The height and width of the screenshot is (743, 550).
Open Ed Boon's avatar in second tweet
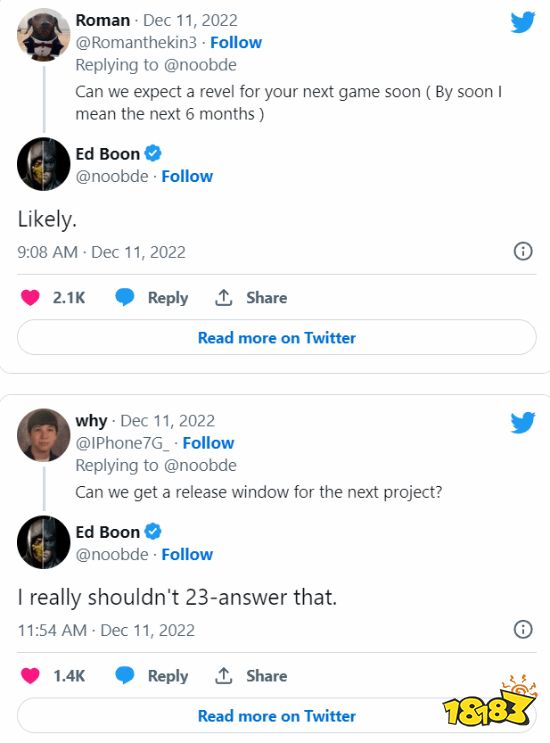pyautogui.click(x=44, y=542)
